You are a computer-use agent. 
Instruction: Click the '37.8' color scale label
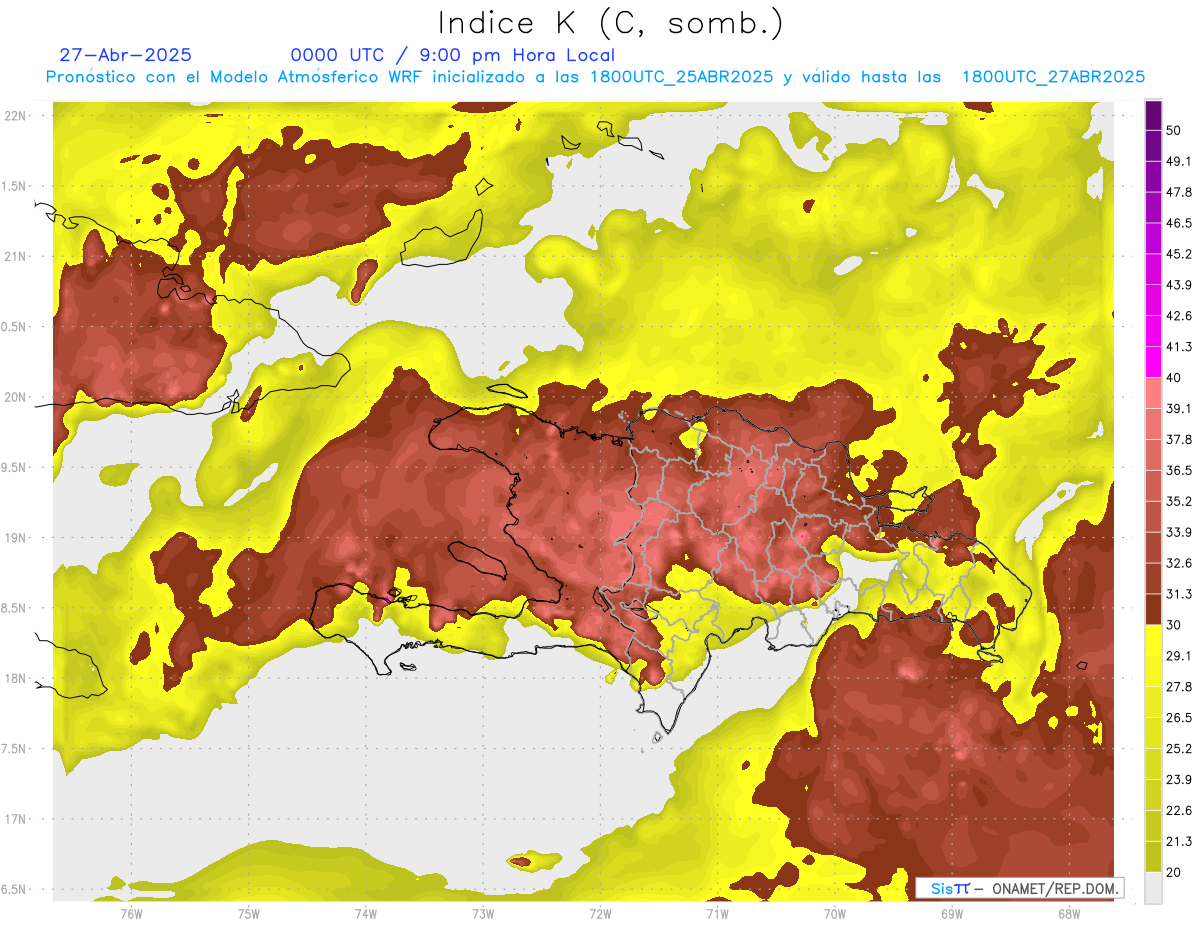point(1180,440)
